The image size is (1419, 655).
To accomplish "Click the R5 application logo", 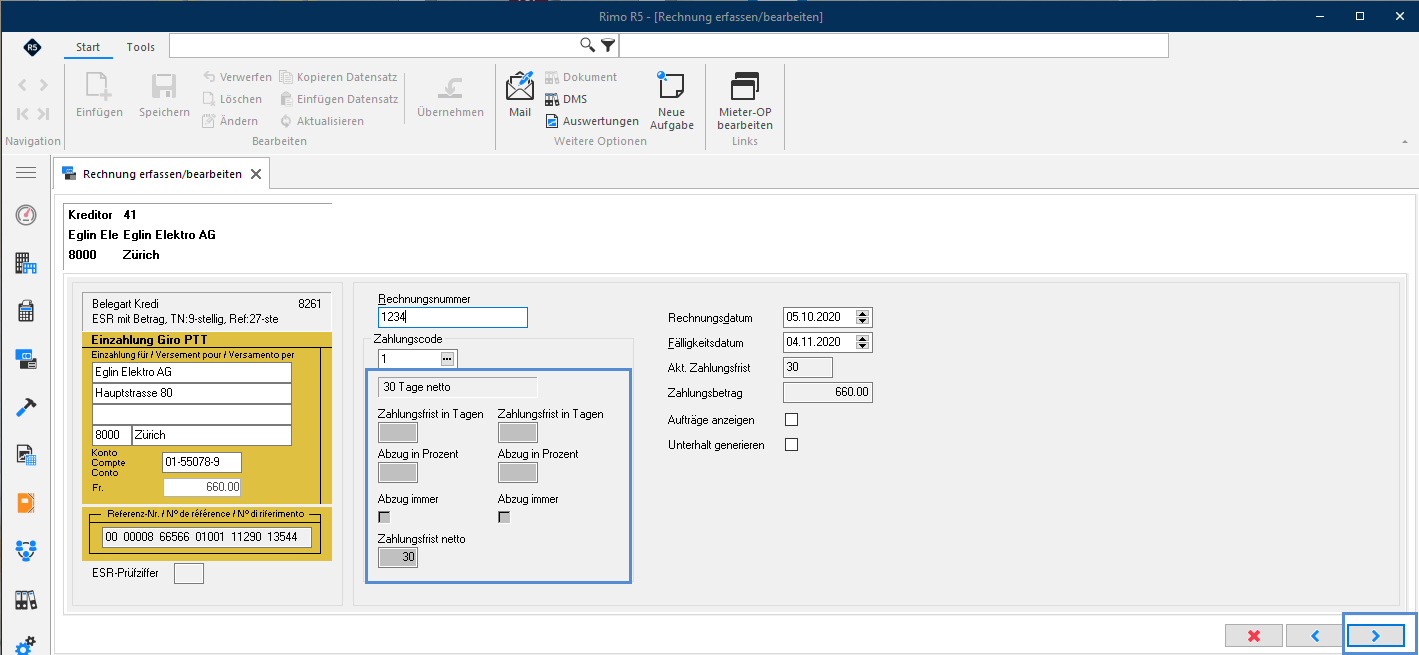I will coord(33,47).
